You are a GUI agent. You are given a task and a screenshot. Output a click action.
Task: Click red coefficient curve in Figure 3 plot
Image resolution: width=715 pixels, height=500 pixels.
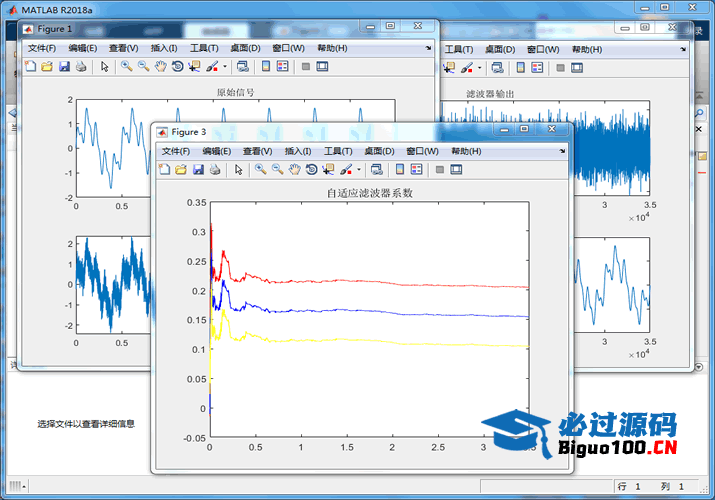tap(400, 285)
